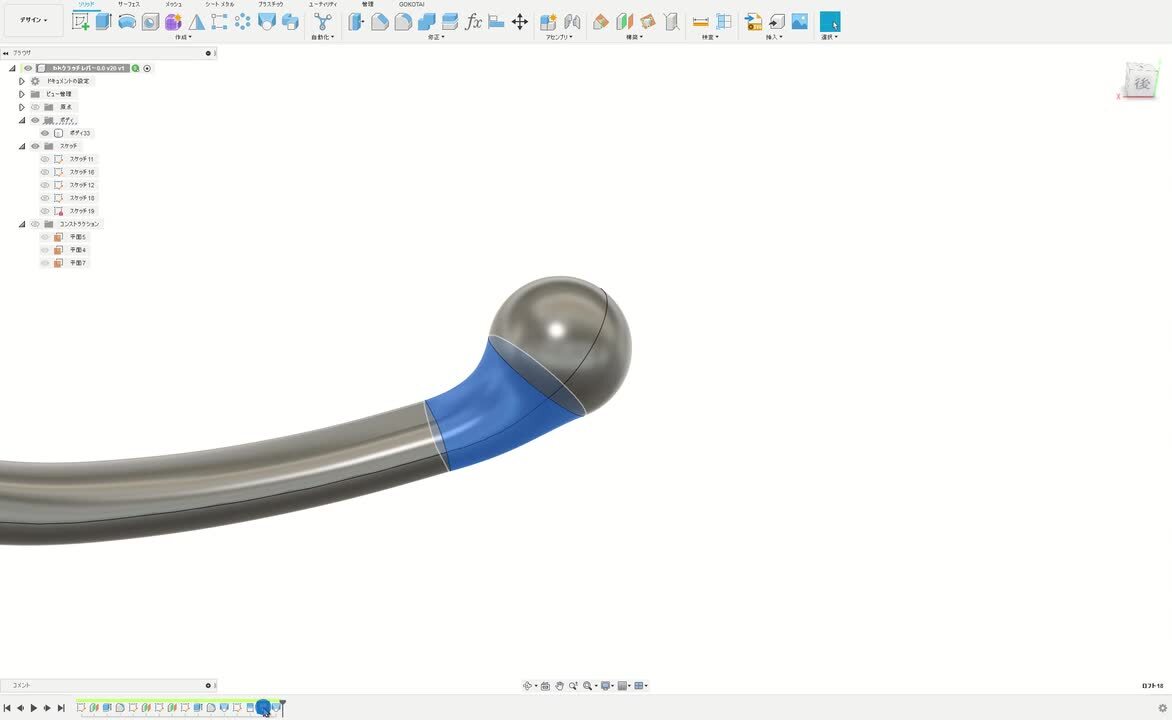The image size is (1172, 720).
Task: Open timeline settings gear icon
Action: [1162, 707]
